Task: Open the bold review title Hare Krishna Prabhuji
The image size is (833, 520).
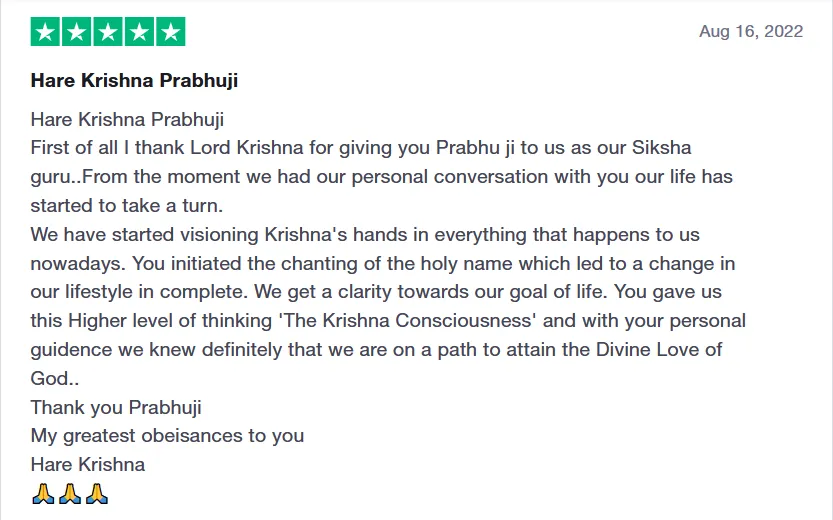Action: click(134, 79)
